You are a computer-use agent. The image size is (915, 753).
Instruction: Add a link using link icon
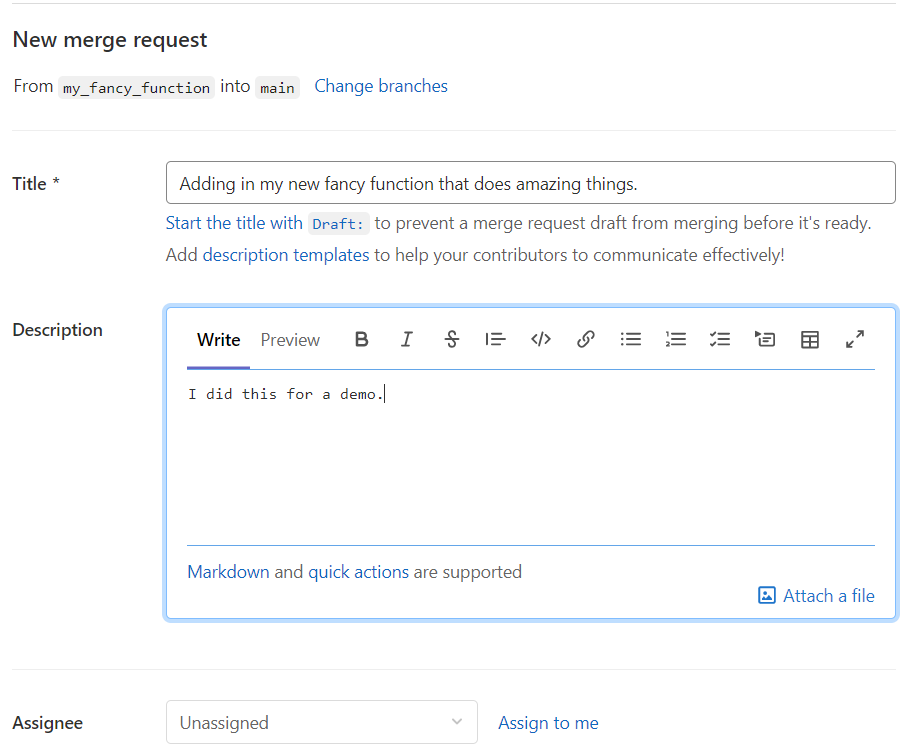click(586, 340)
